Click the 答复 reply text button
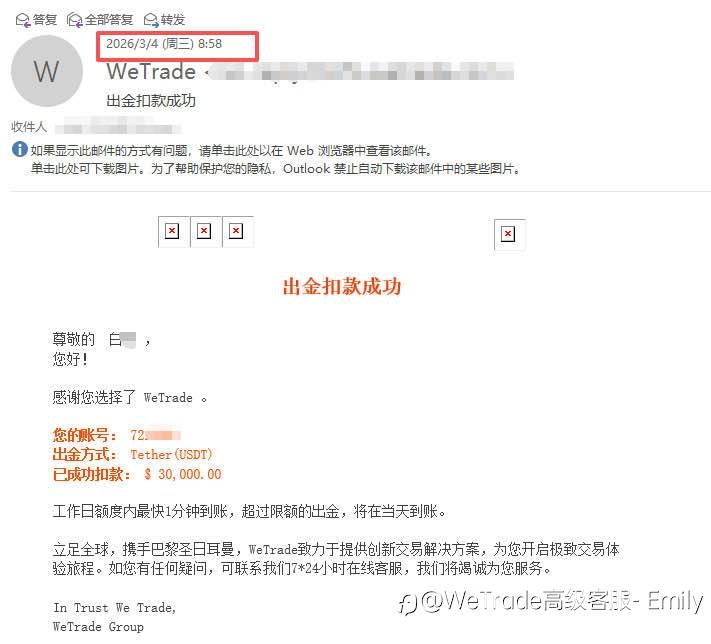This screenshot has width=711, height=644. [x=45, y=20]
